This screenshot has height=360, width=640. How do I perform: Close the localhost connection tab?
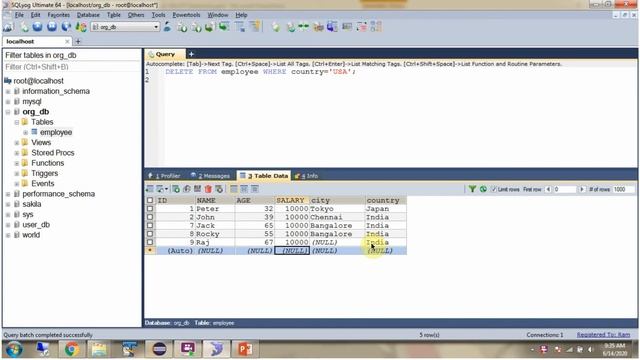[x=67, y=42]
